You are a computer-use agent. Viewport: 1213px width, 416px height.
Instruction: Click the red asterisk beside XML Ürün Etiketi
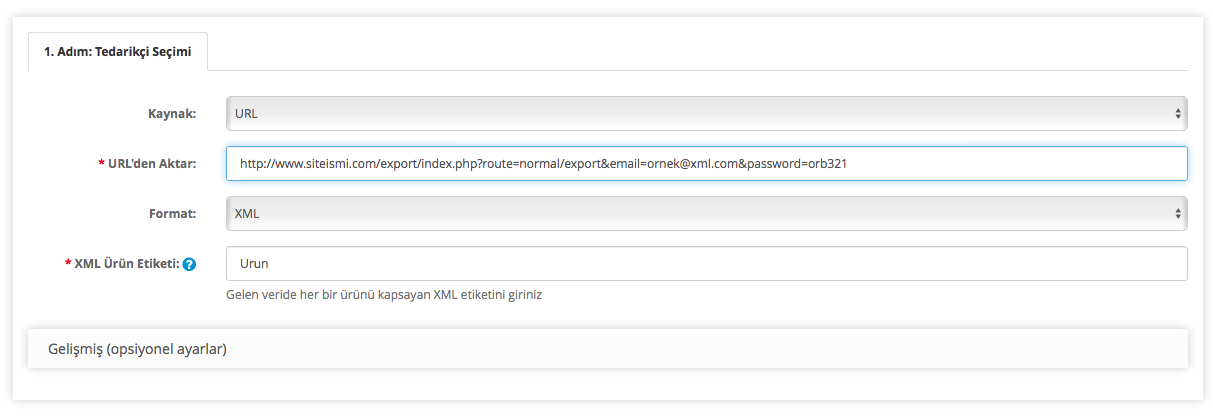point(67,264)
